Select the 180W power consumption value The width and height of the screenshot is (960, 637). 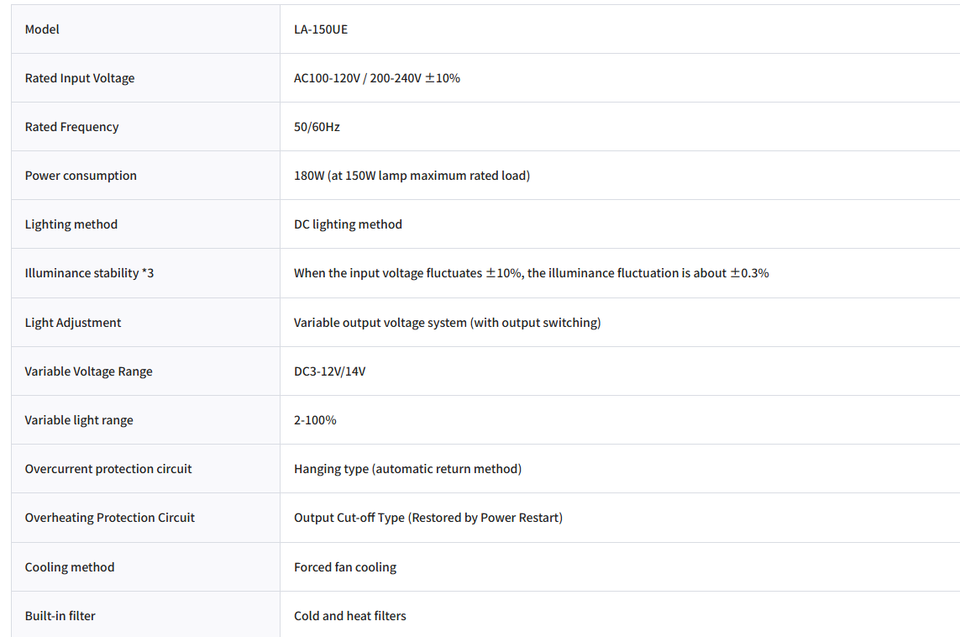(411, 176)
